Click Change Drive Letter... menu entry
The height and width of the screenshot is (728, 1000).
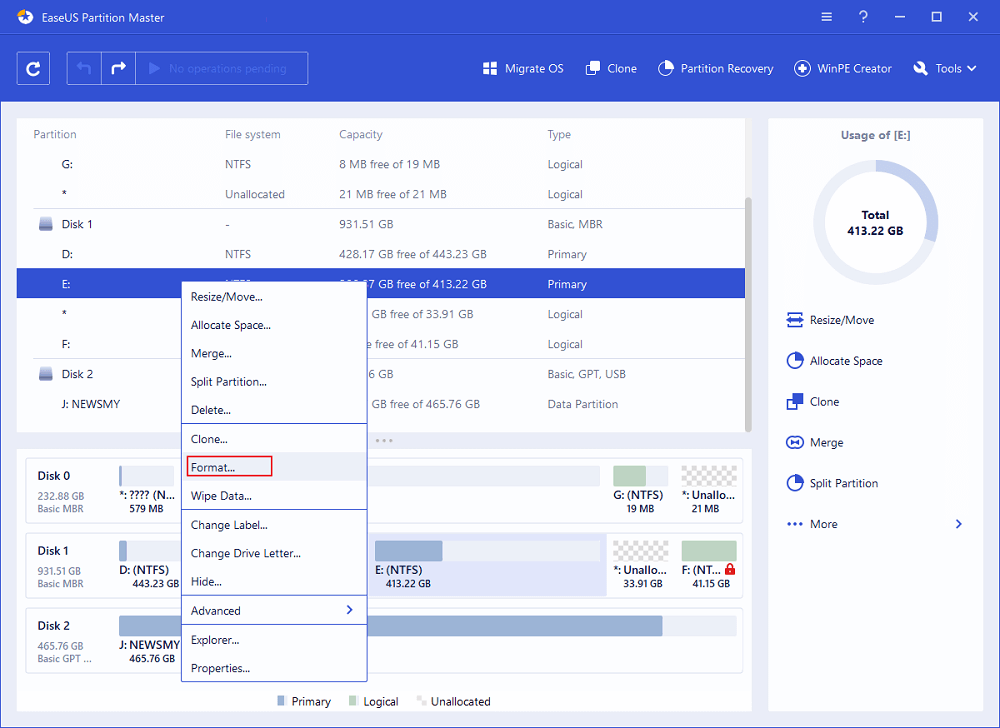[x=245, y=553]
